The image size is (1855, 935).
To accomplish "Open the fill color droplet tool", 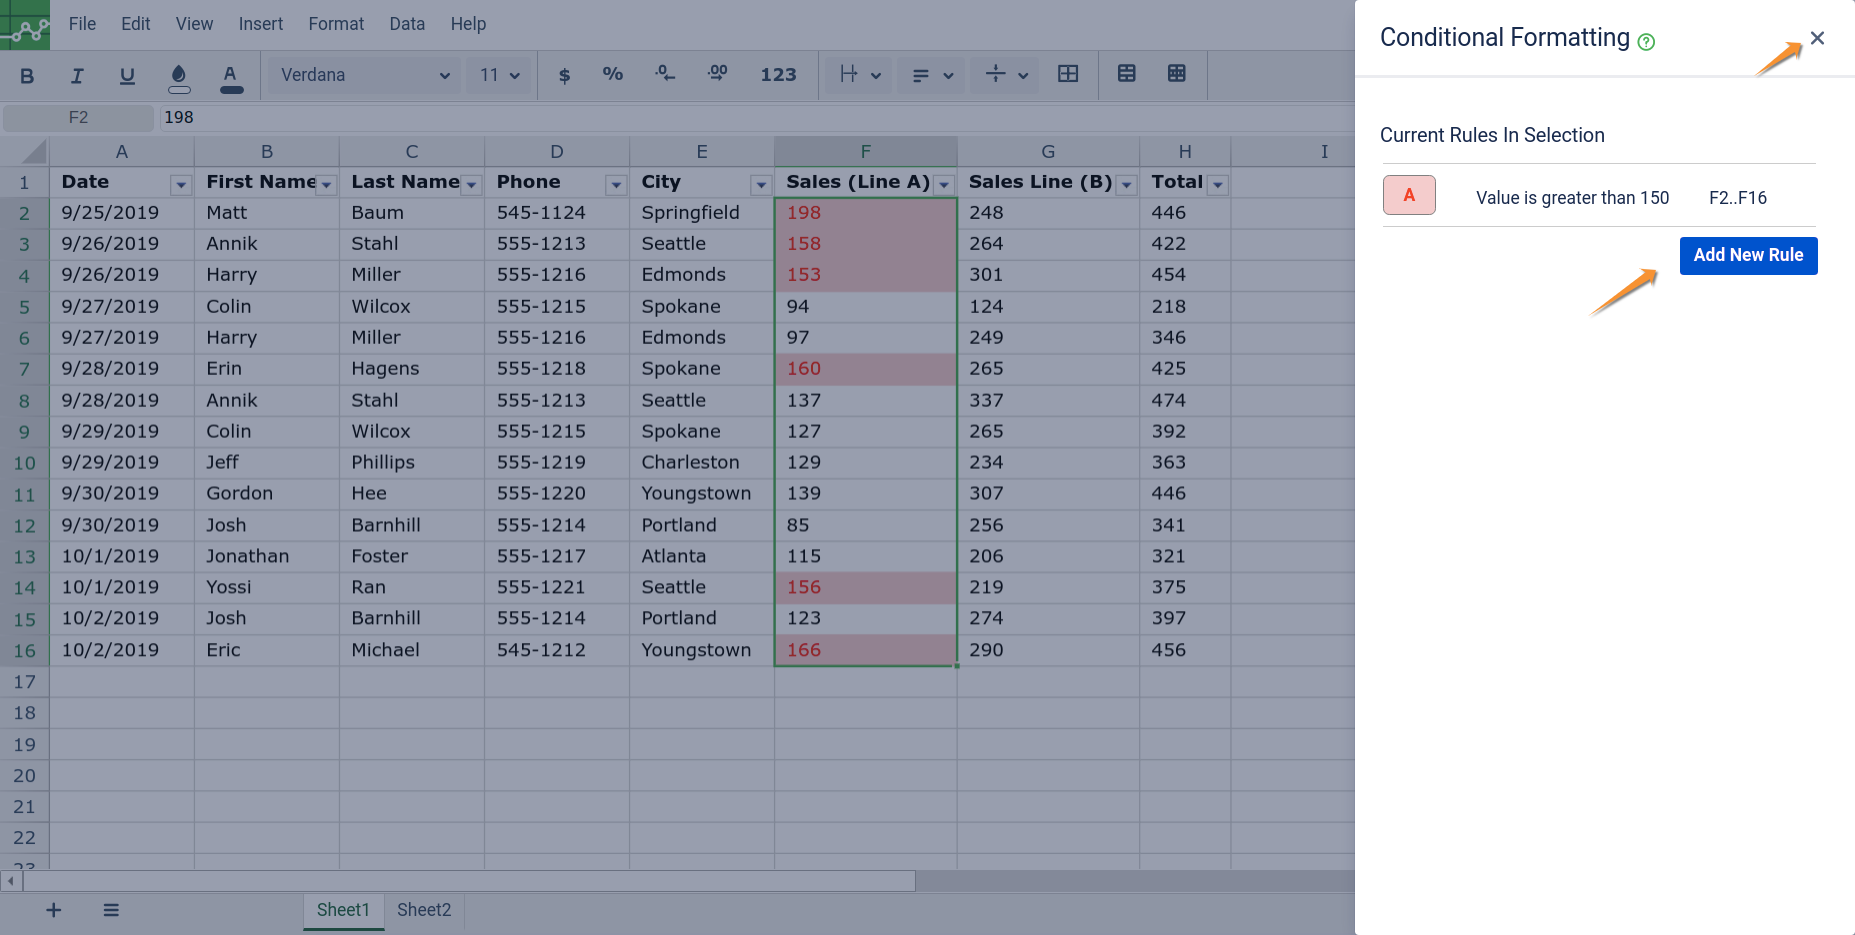I will [x=179, y=76].
